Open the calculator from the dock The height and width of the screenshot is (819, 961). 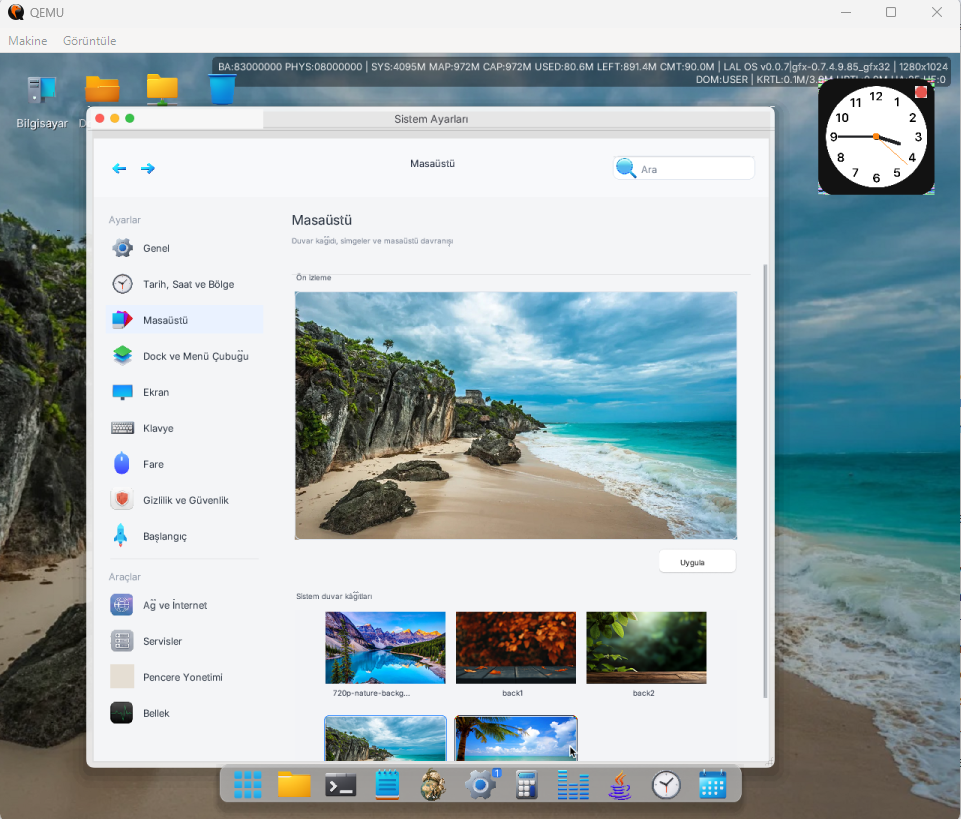pyautogui.click(x=527, y=785)
